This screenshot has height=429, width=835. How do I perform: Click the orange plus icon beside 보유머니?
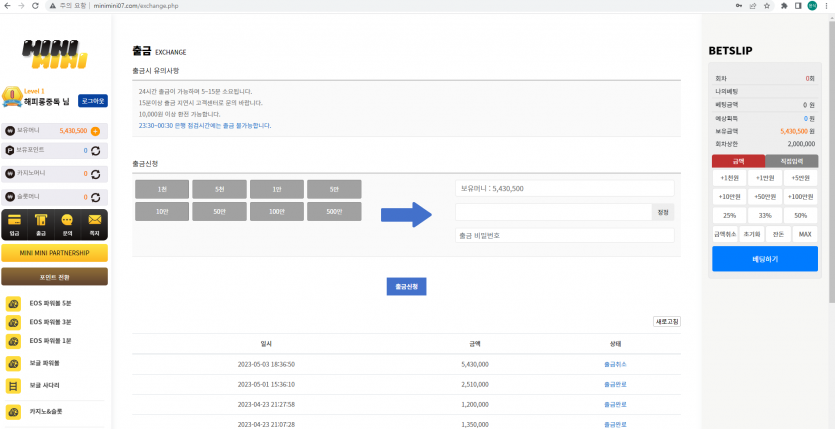point(95,131)
